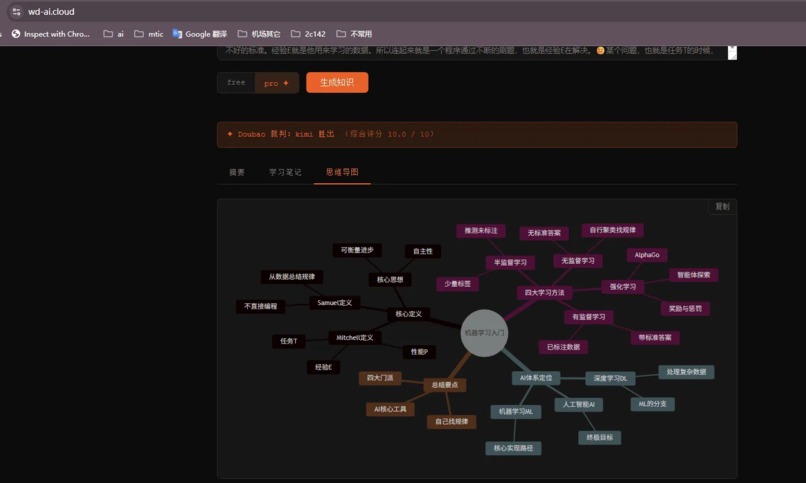Select the pro tier option
806x483 pixels.
click(x=276, y=83)
